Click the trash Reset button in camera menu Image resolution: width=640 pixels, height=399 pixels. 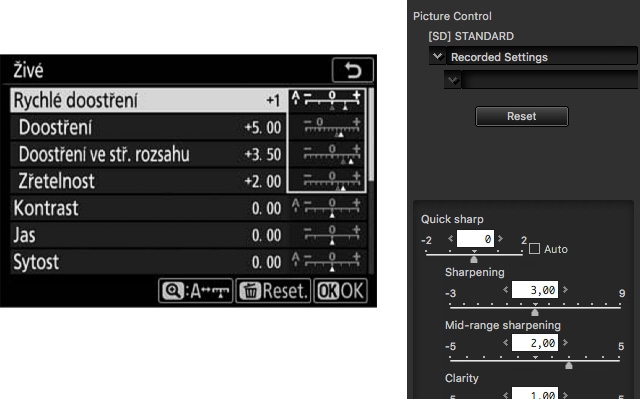click(x=273, y=291)
